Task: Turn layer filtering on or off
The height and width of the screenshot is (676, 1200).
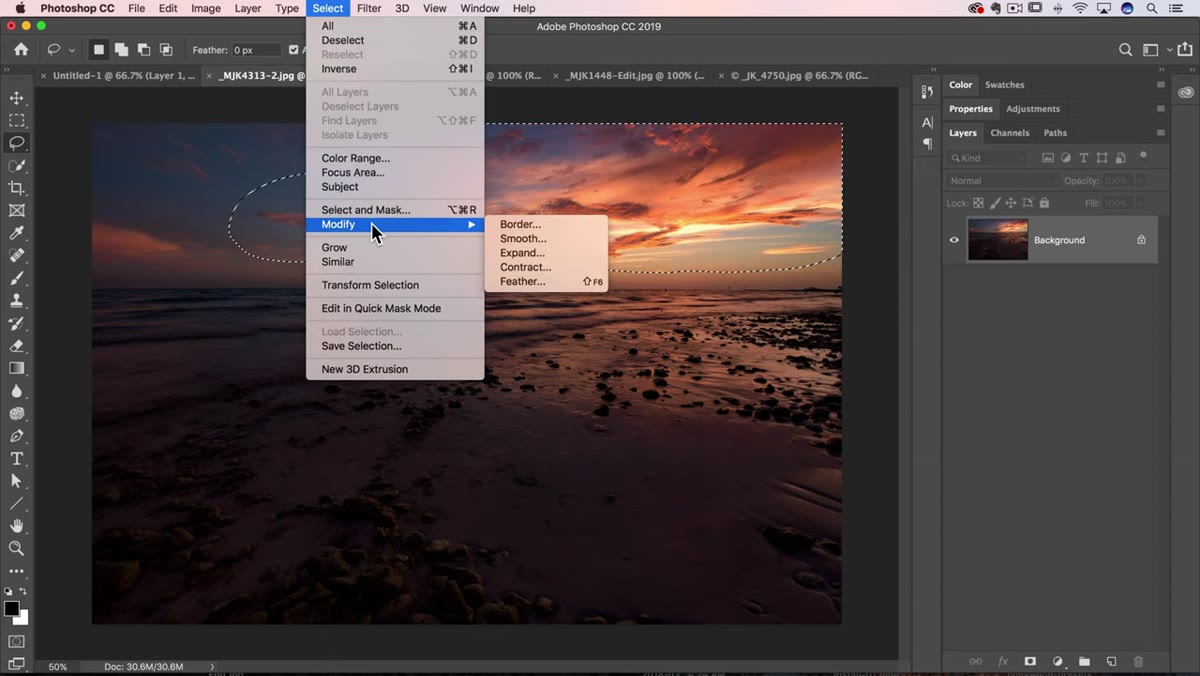Action: pyautogui.click(x=1143, y=156)
